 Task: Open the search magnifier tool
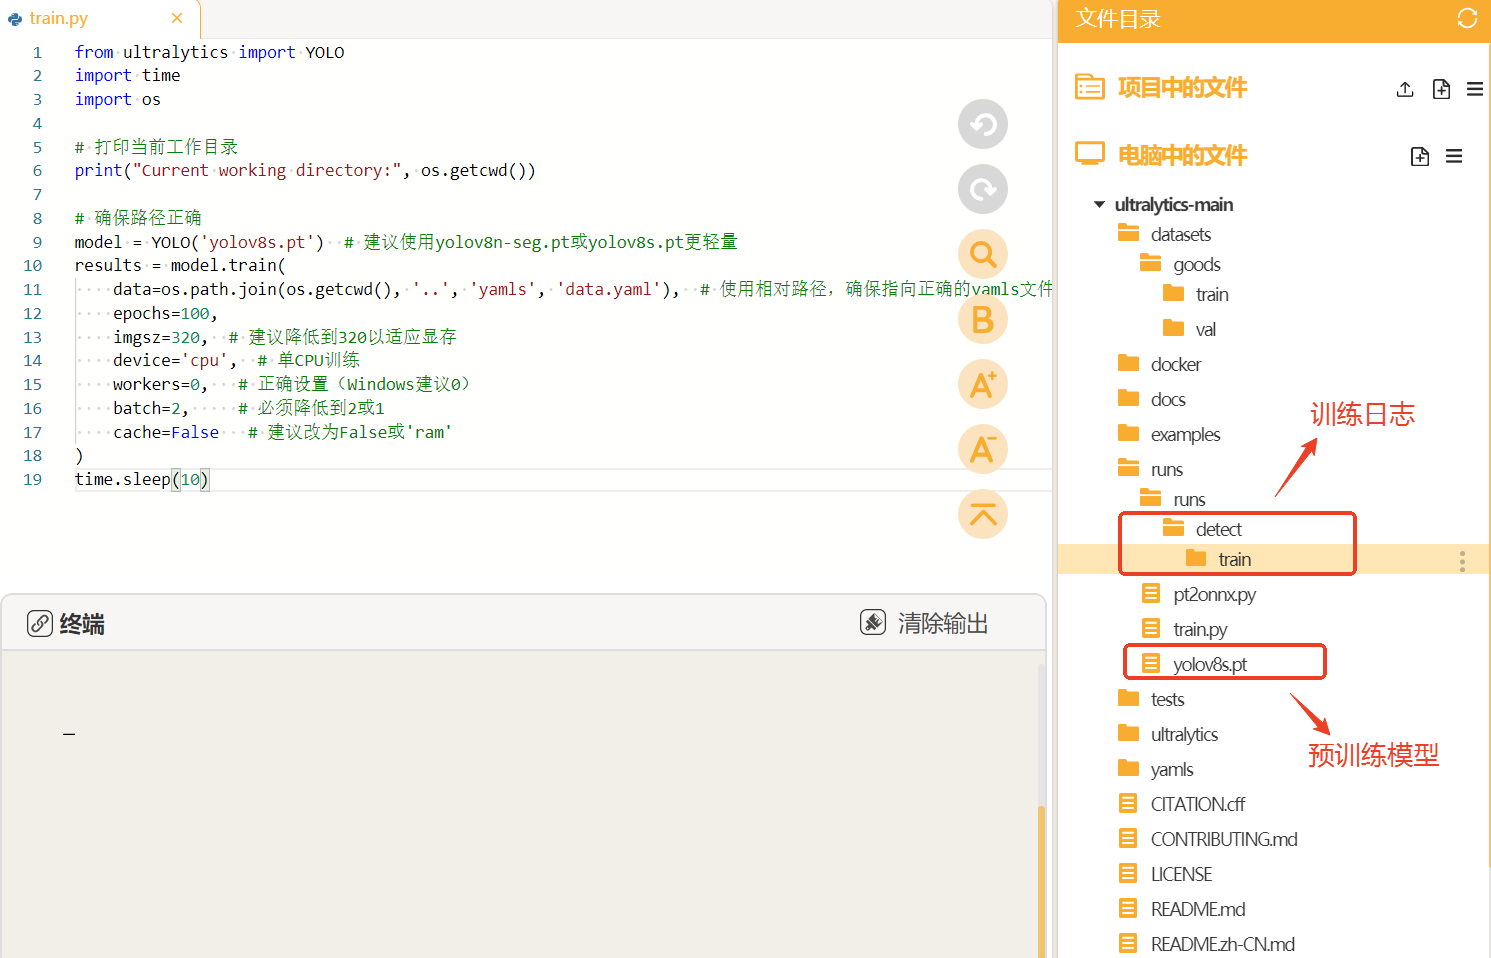[983, 254]
